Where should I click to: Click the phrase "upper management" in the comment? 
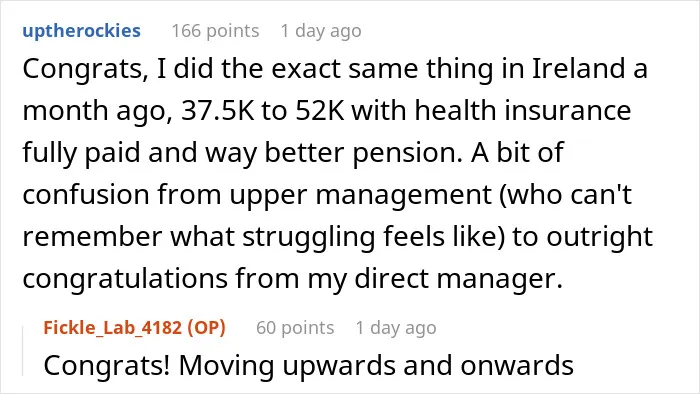coord(360,196)
